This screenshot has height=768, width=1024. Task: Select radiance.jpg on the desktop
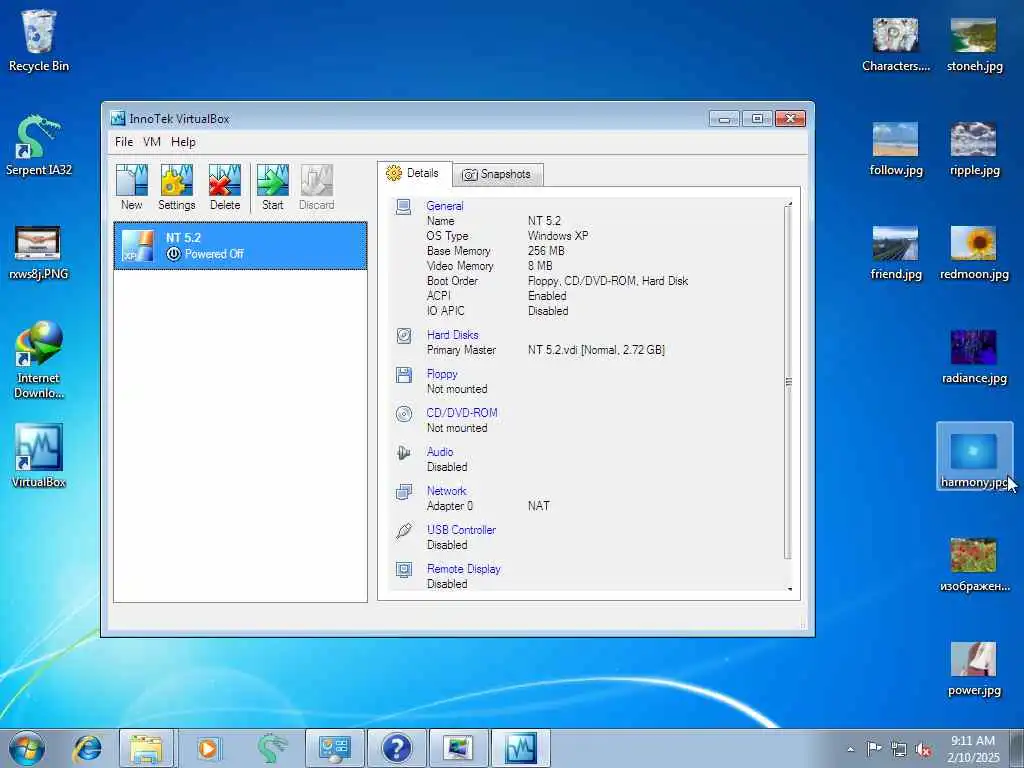point(974,357)
